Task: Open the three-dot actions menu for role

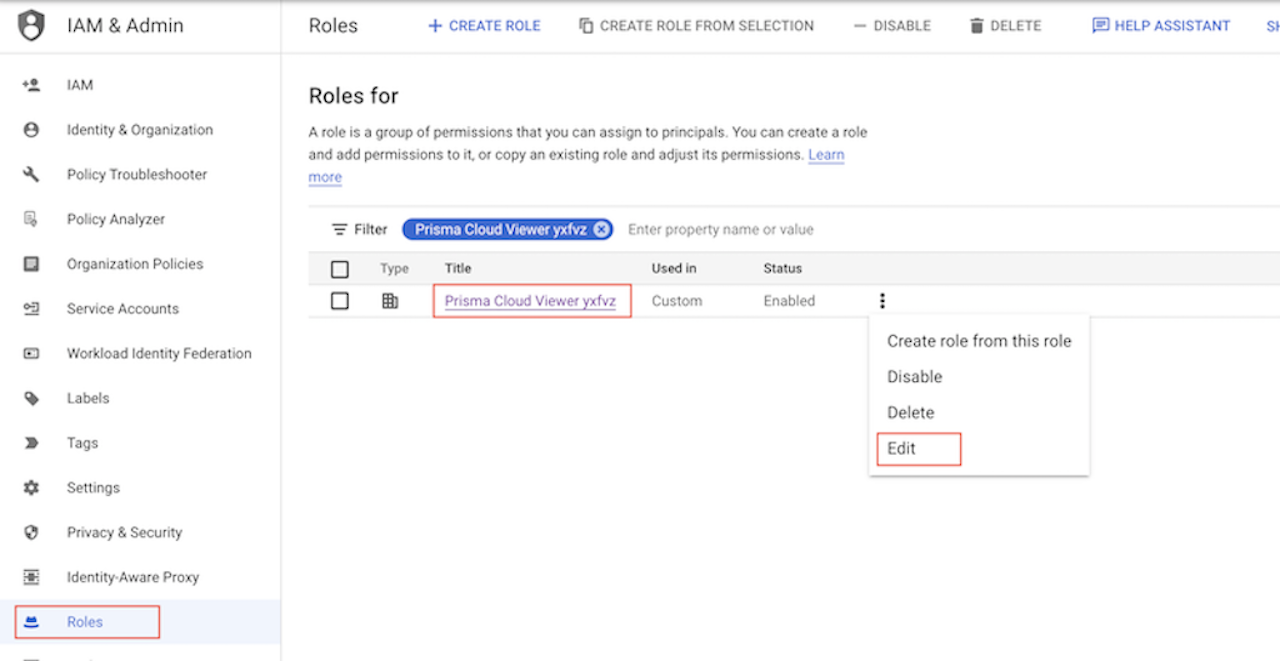Action: (x=882, y=301)
